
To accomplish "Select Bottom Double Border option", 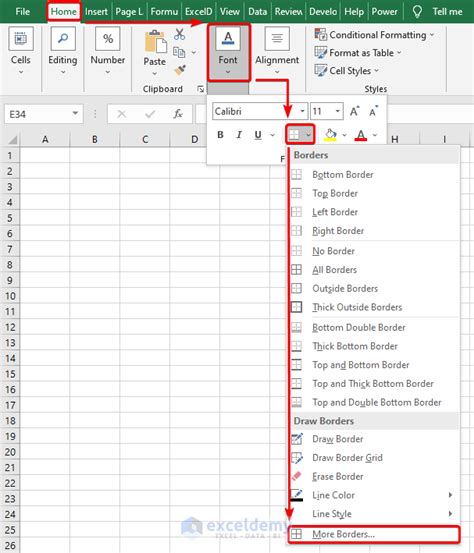I will pyautogui.click(x=375, y=327).
